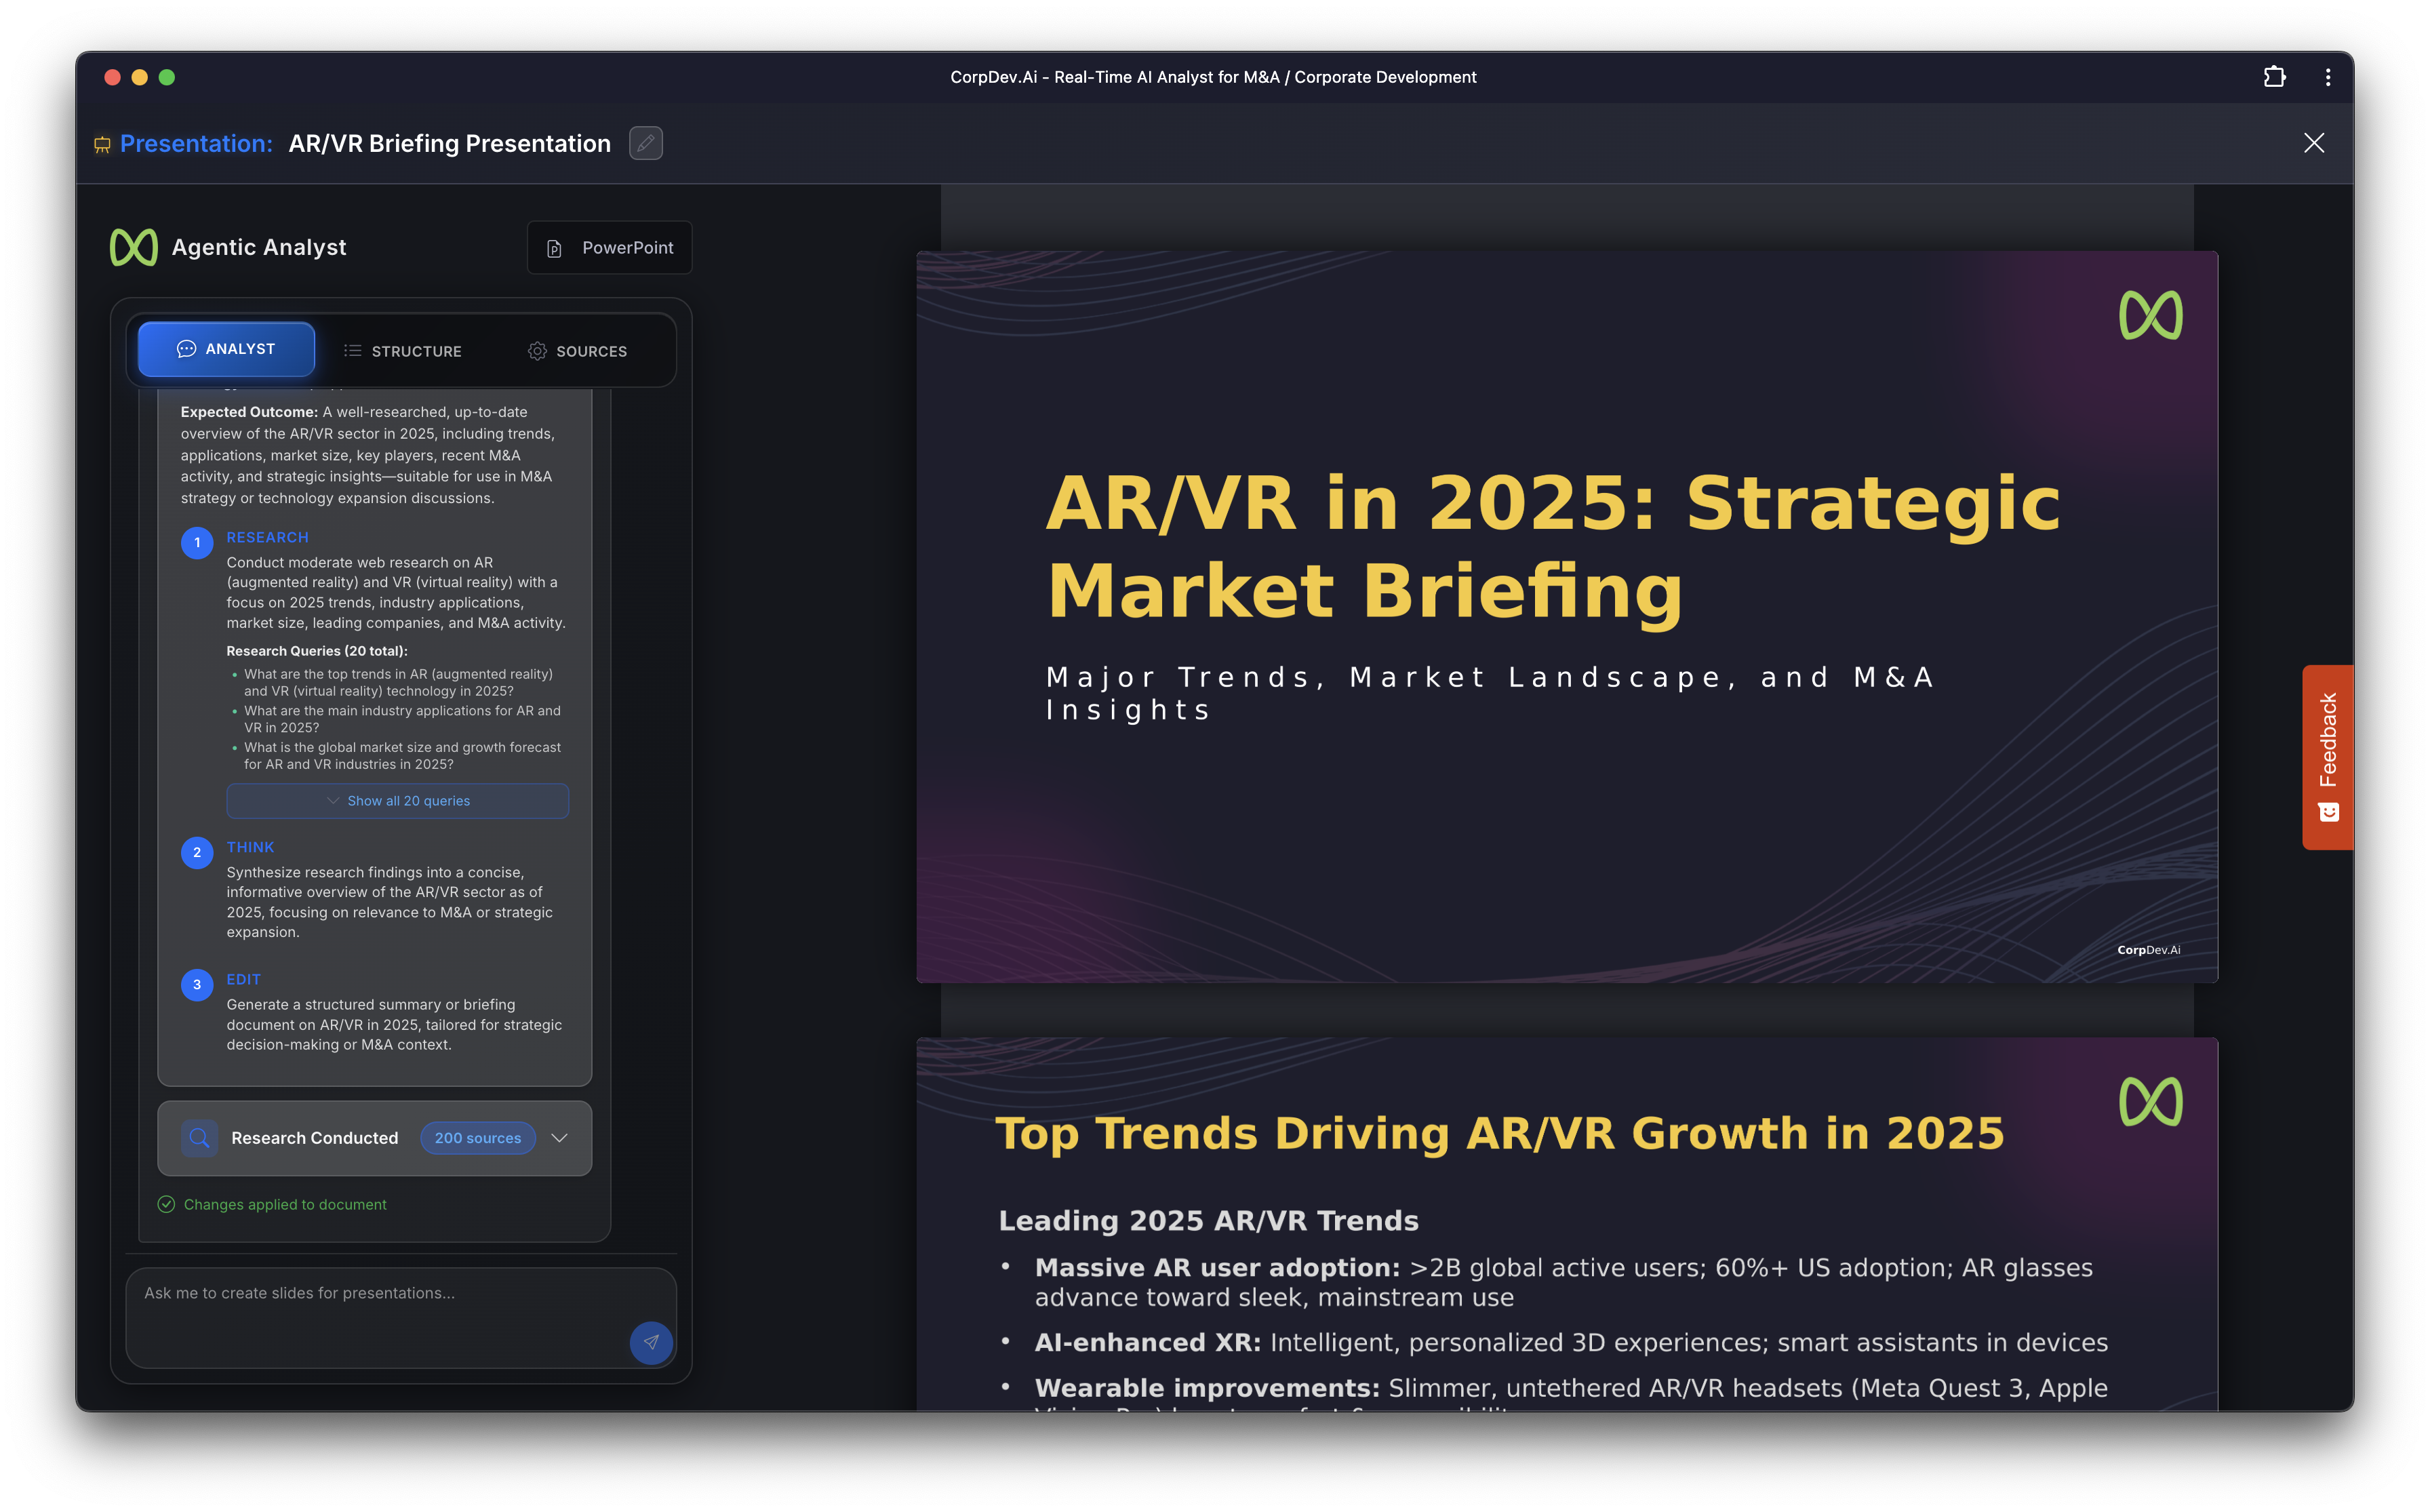Select the Analyst tab
Screen dimensions: 2430x1512
click(226, 349)
